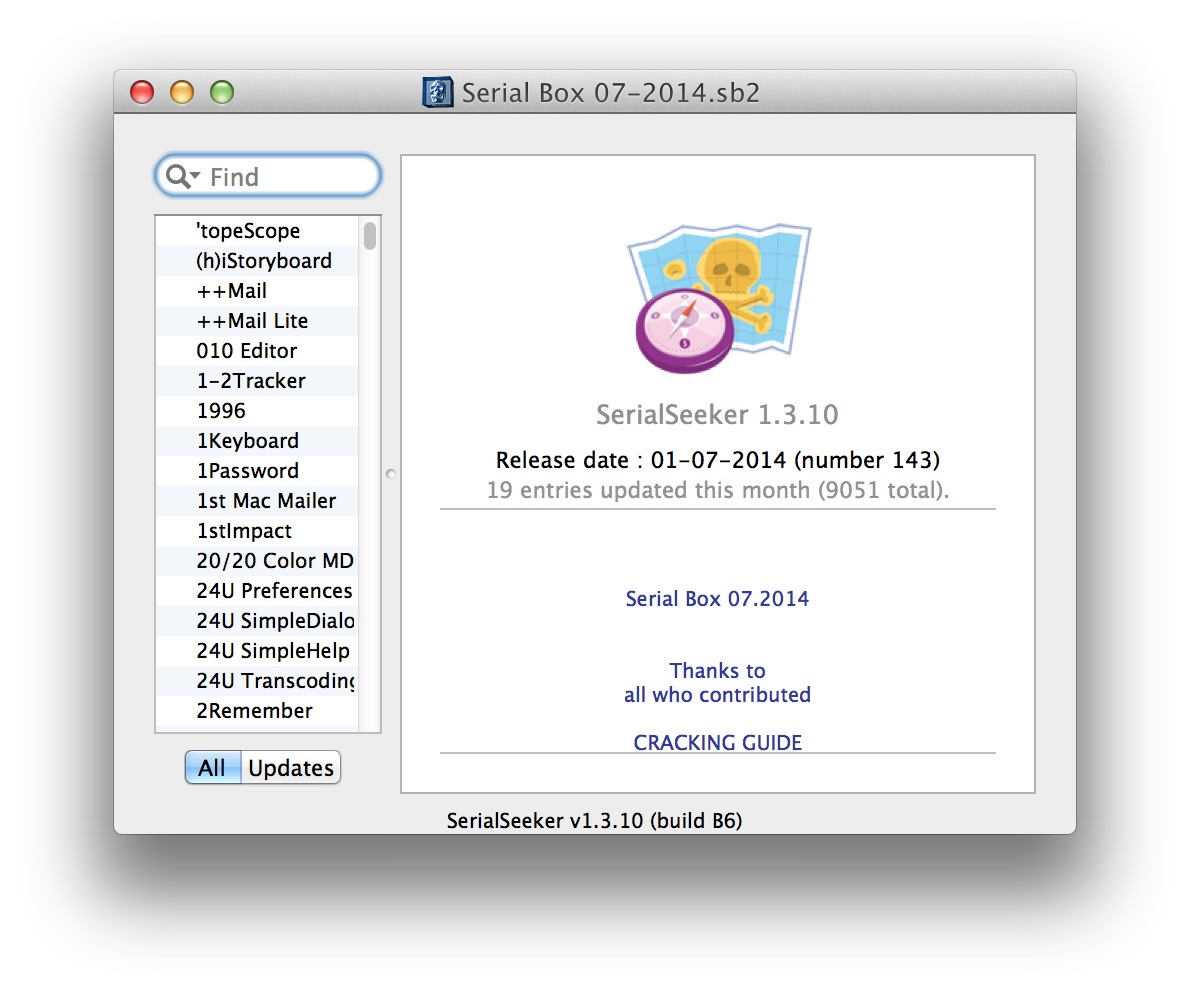Open the CRACKING GUIDE link
The image size is (1190, 992).
[x=717, y=742]
